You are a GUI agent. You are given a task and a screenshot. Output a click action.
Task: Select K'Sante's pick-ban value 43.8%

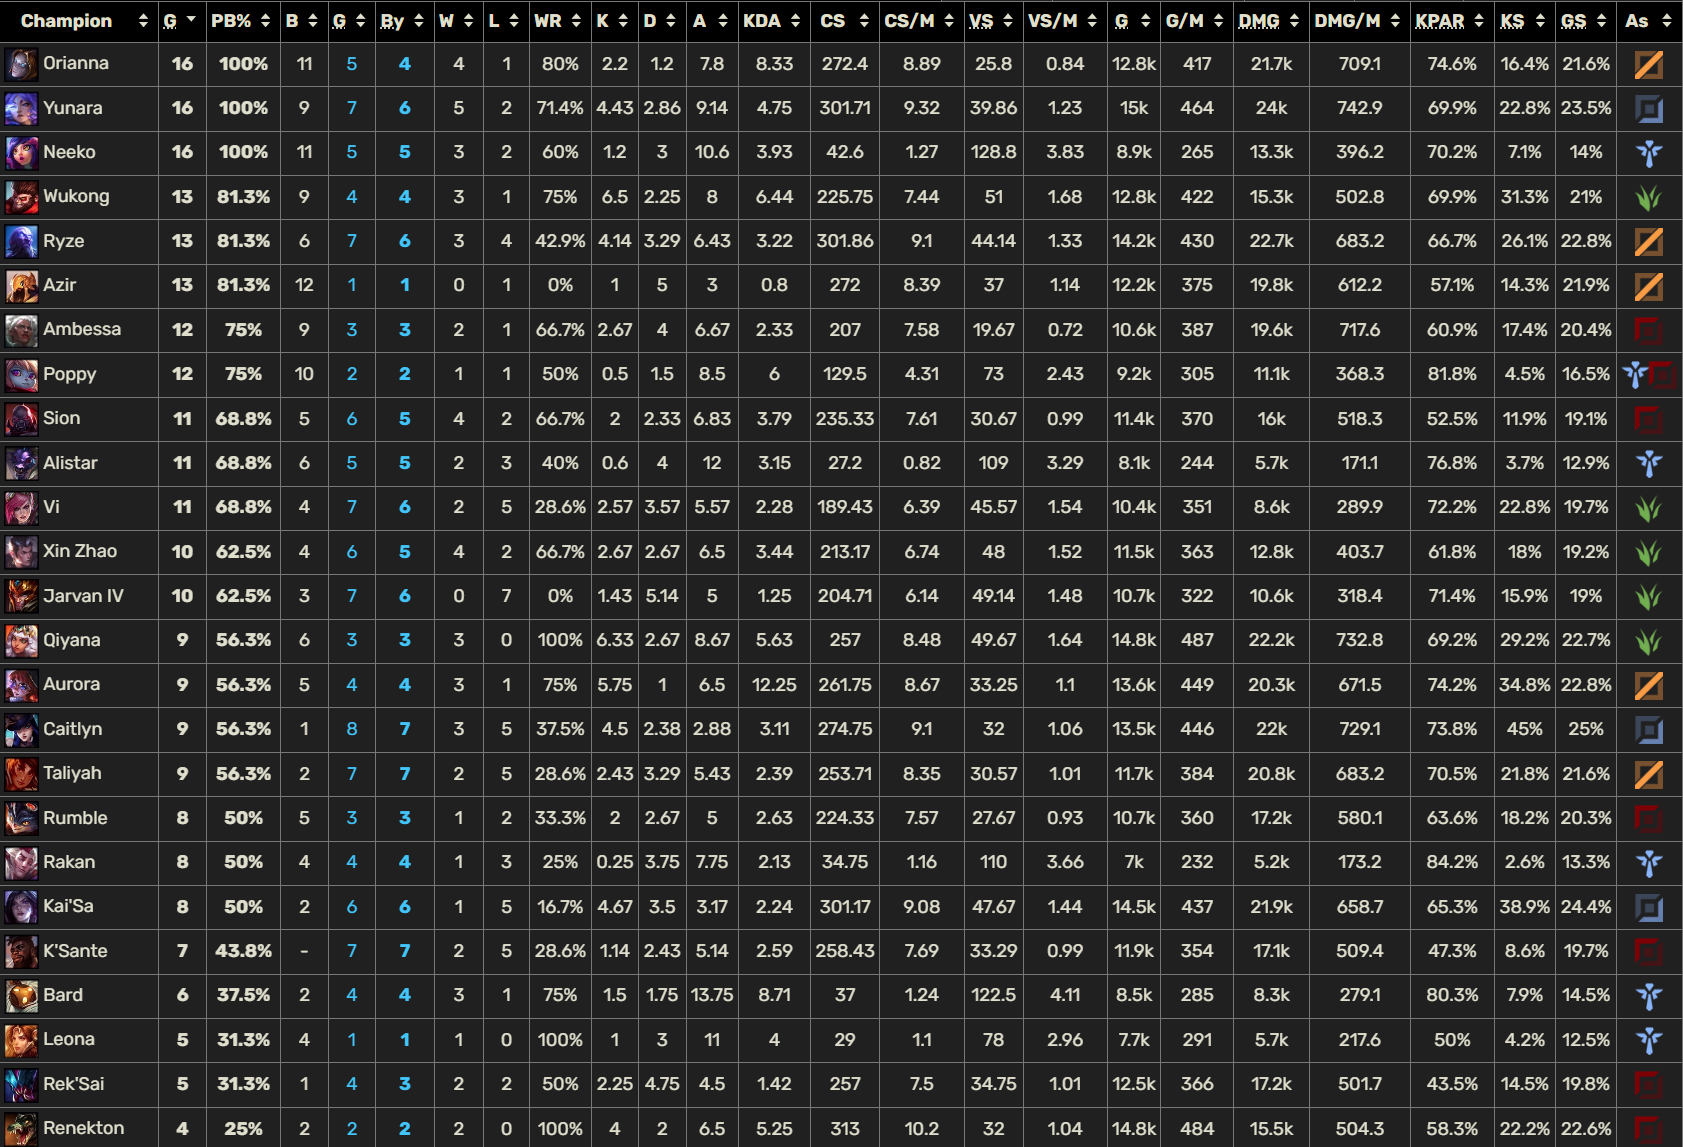point(243,951)
